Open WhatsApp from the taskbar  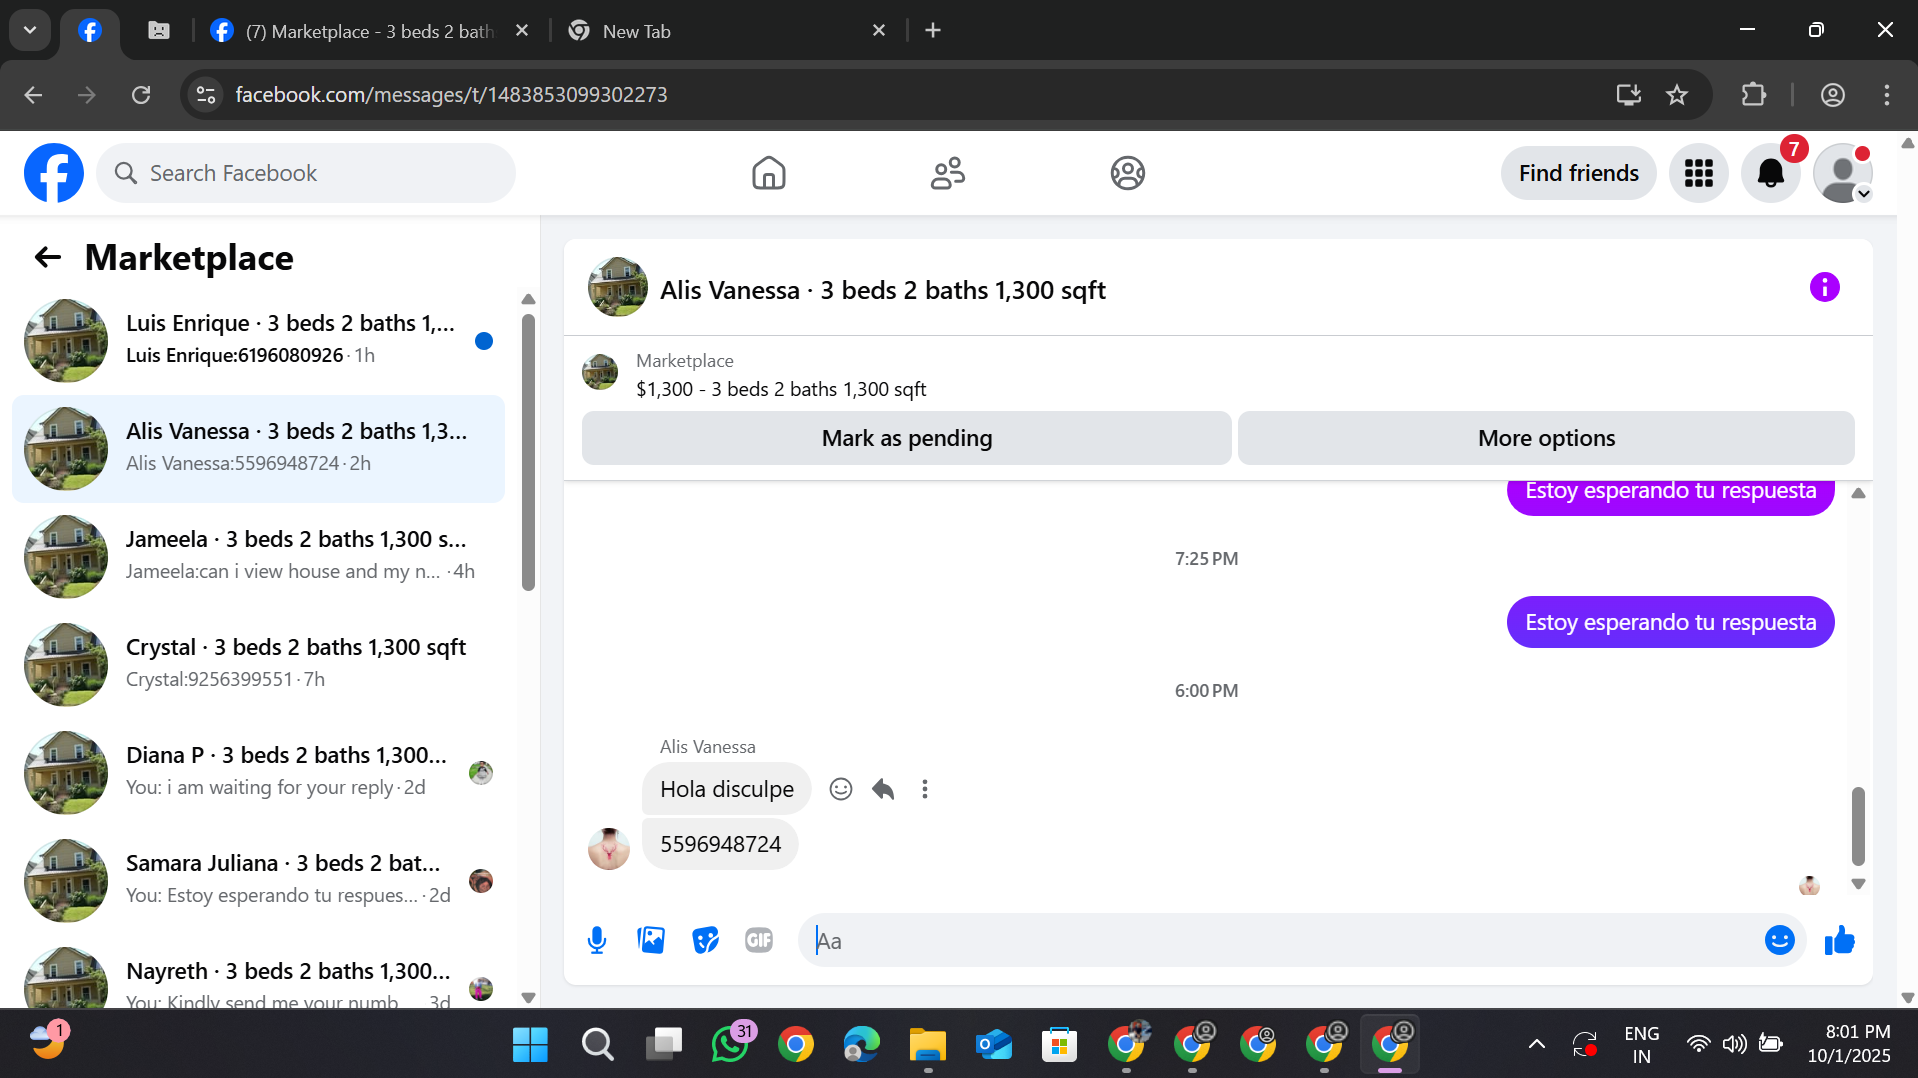730,1045
